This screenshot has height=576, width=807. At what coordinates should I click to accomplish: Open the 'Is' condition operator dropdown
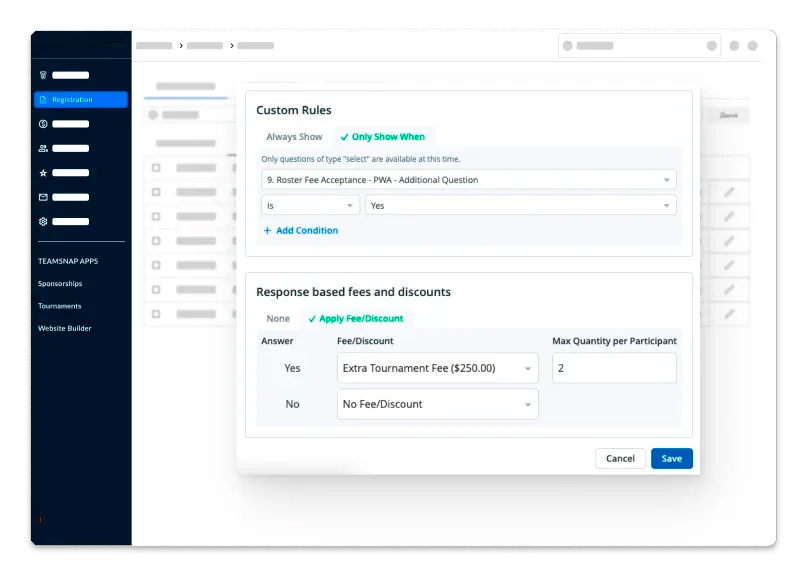pos(310,205)
